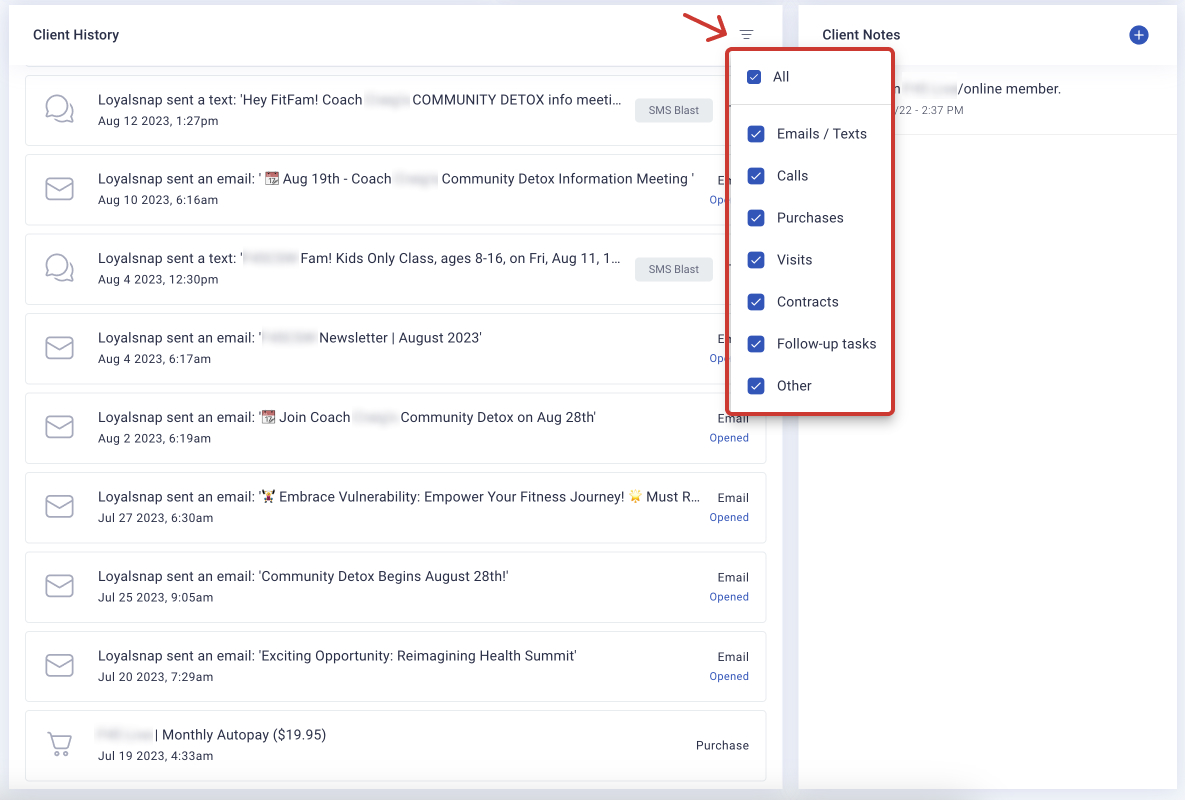Uncheck the Calls filter checkbox

[757, 176]
